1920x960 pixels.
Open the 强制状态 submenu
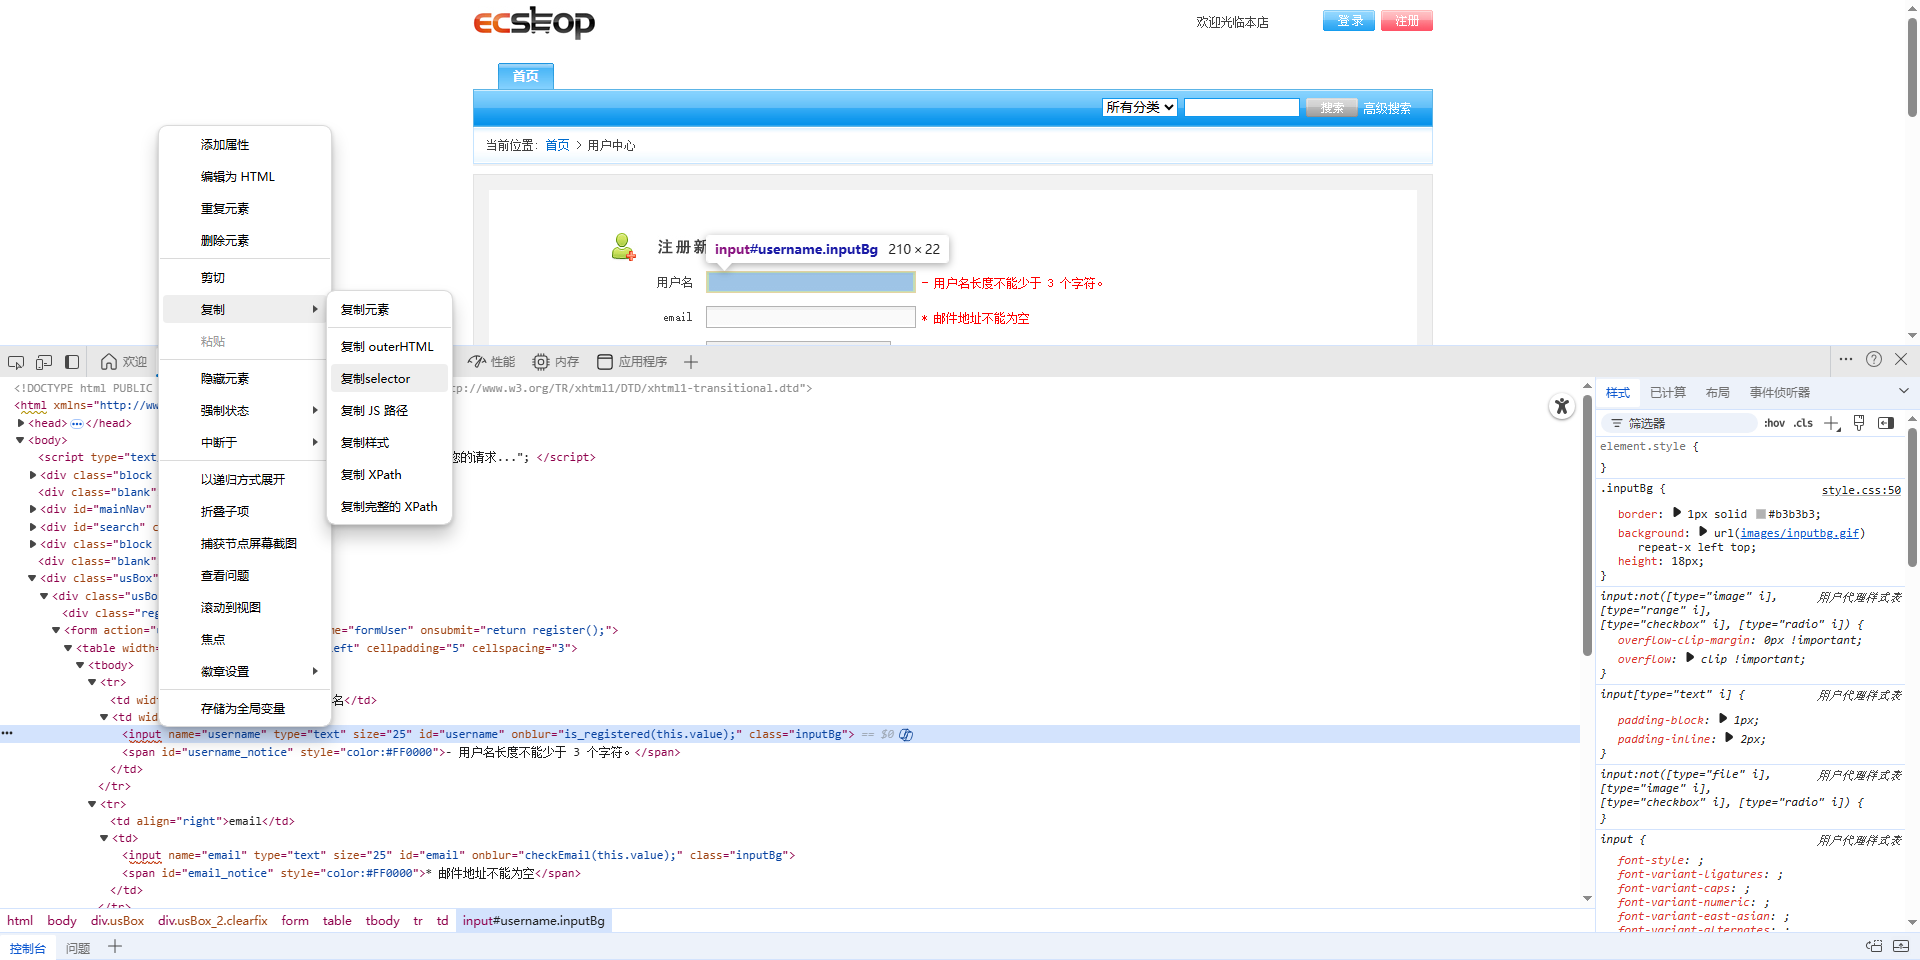pyautogui.click(x=245, y=410)
